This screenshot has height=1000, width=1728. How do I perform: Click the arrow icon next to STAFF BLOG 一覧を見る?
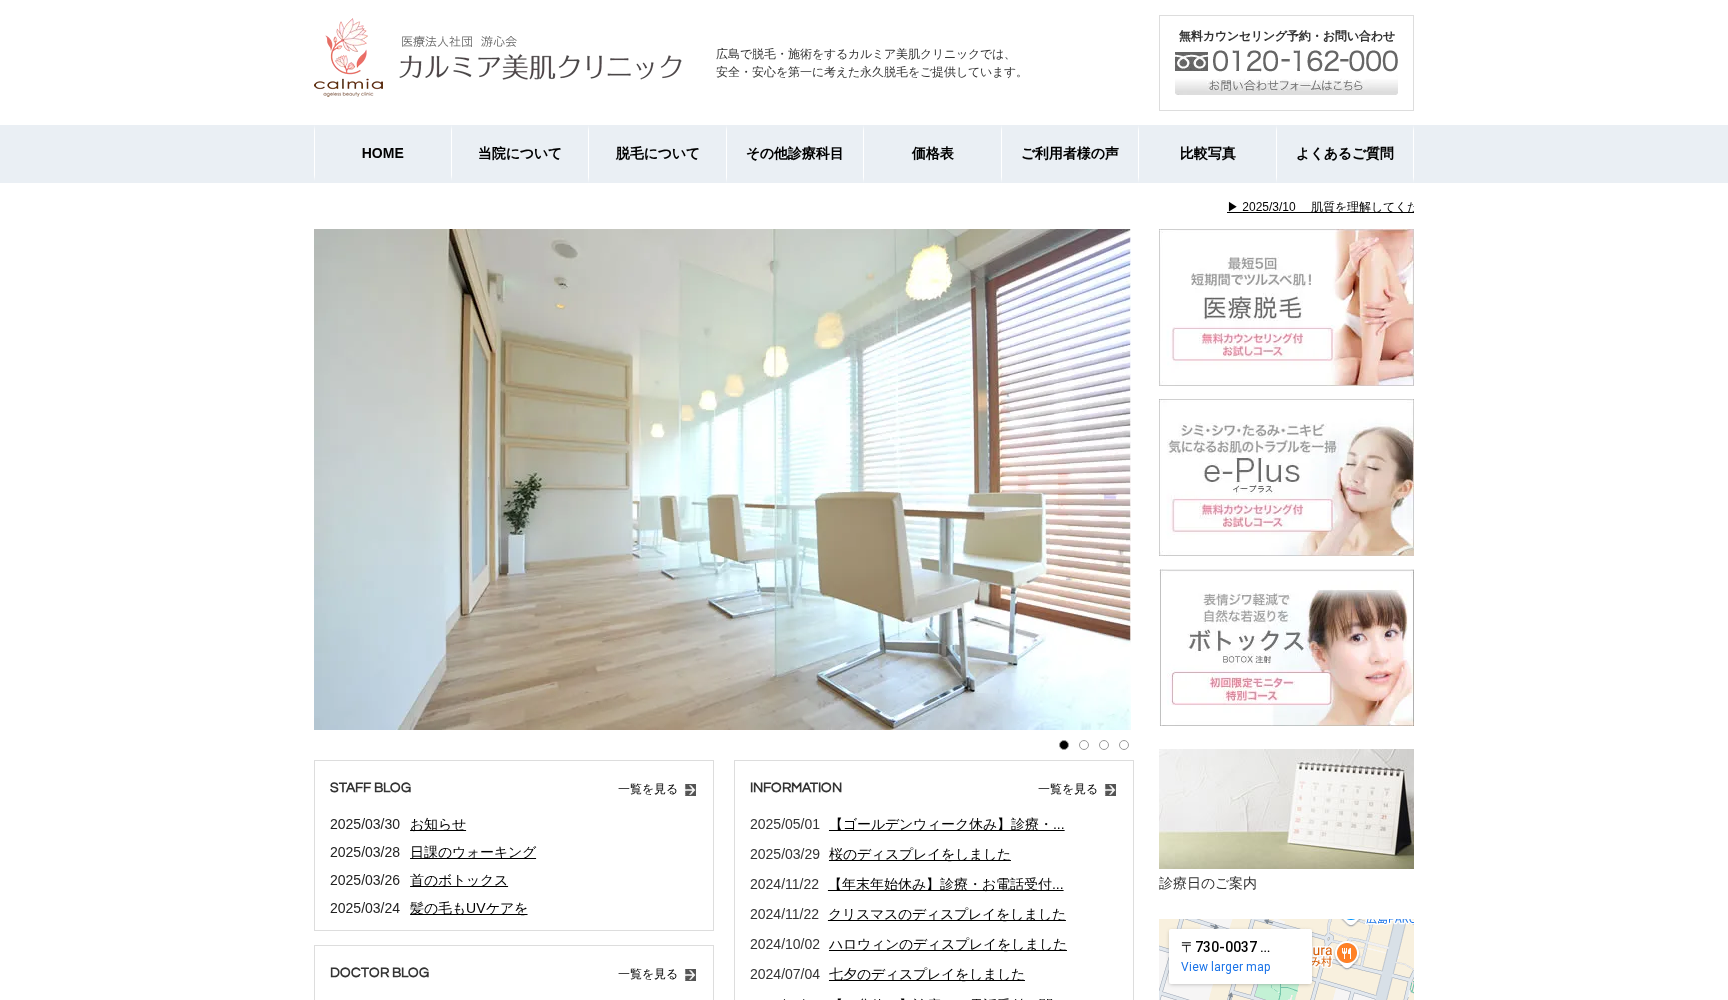pos(691,789)
